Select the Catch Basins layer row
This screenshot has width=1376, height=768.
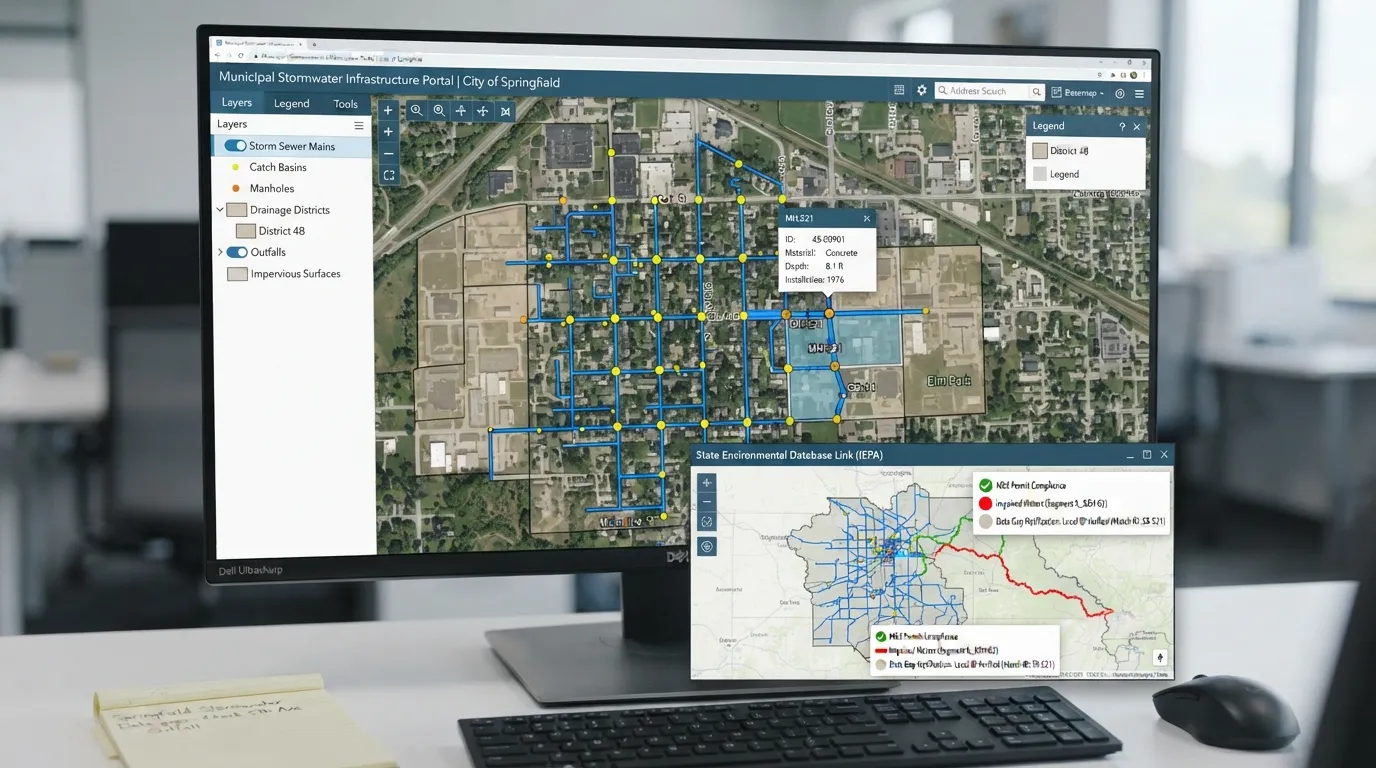pyautogui.click(x=292, y=167)
